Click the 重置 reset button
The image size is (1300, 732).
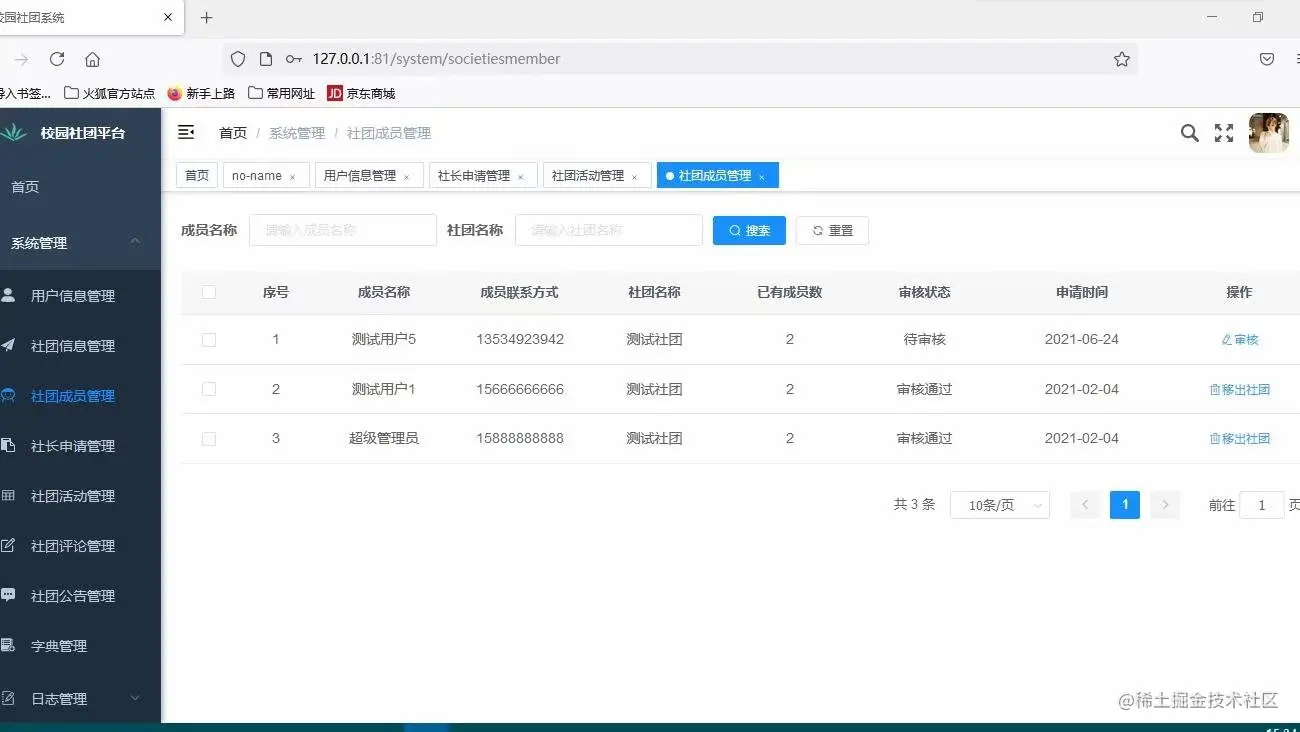(x=832, y=230)
